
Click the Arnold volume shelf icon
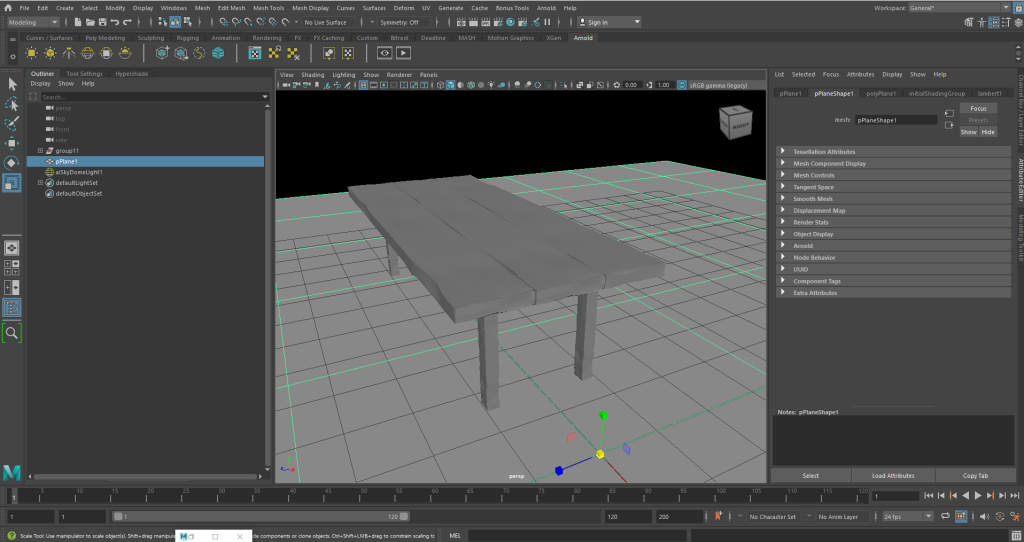218,54
